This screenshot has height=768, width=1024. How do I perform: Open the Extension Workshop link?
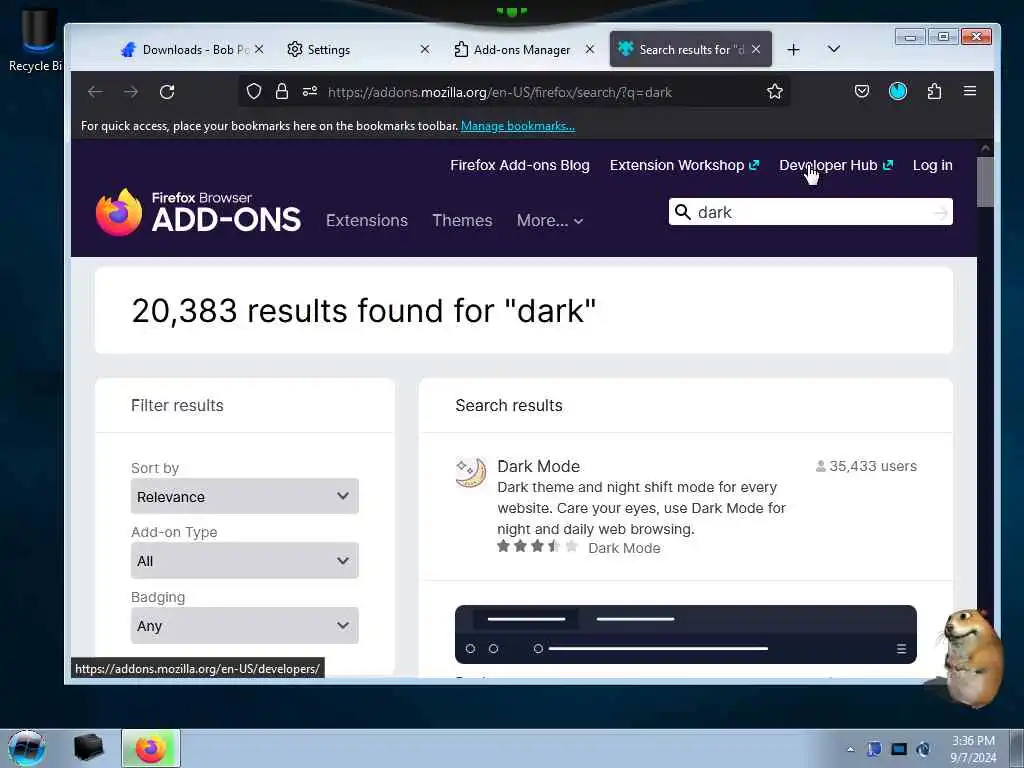coord(684,165)
